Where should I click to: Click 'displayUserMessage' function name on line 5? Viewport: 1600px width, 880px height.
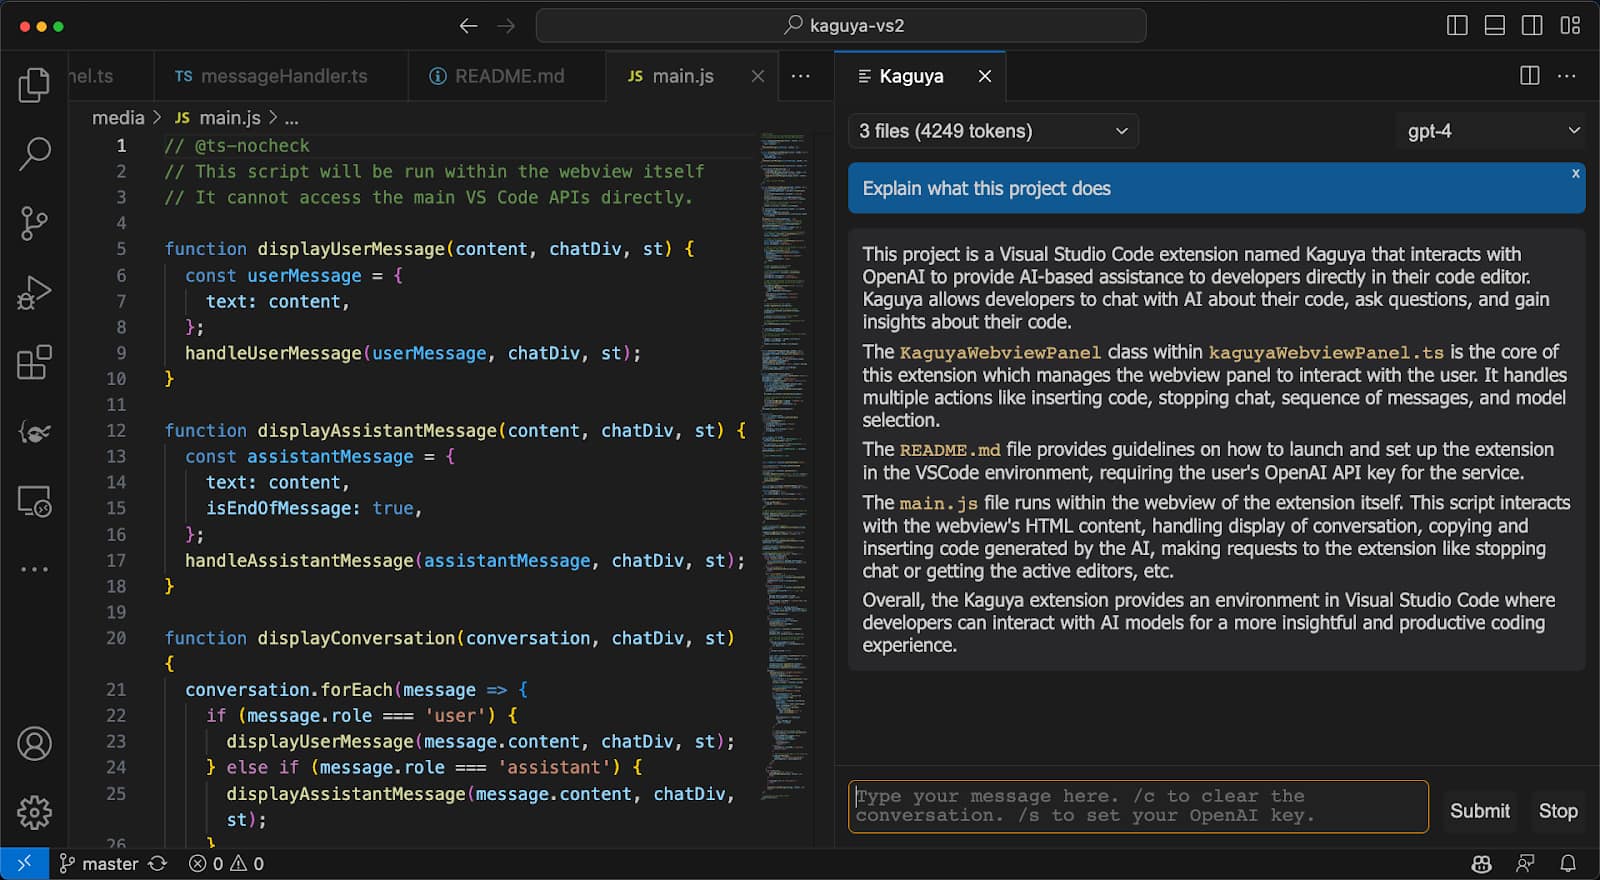click(351, 249)
